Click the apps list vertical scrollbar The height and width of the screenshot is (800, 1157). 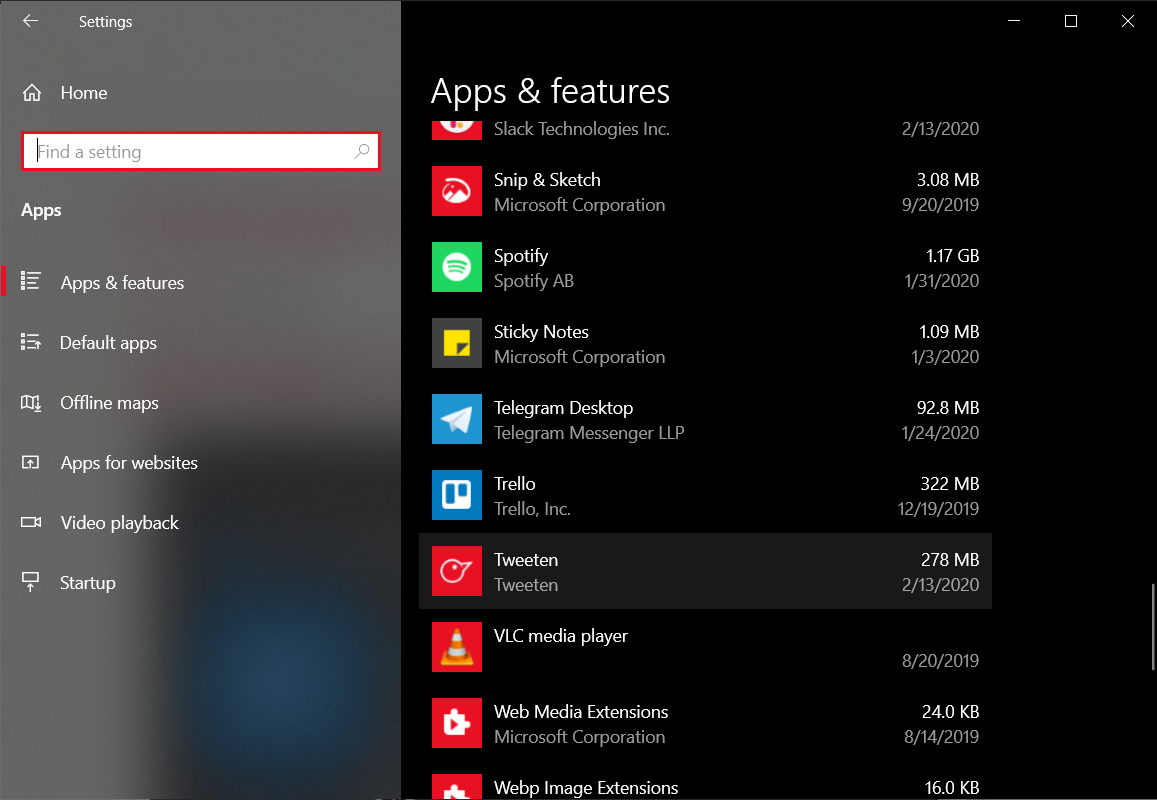(1152, 627)
